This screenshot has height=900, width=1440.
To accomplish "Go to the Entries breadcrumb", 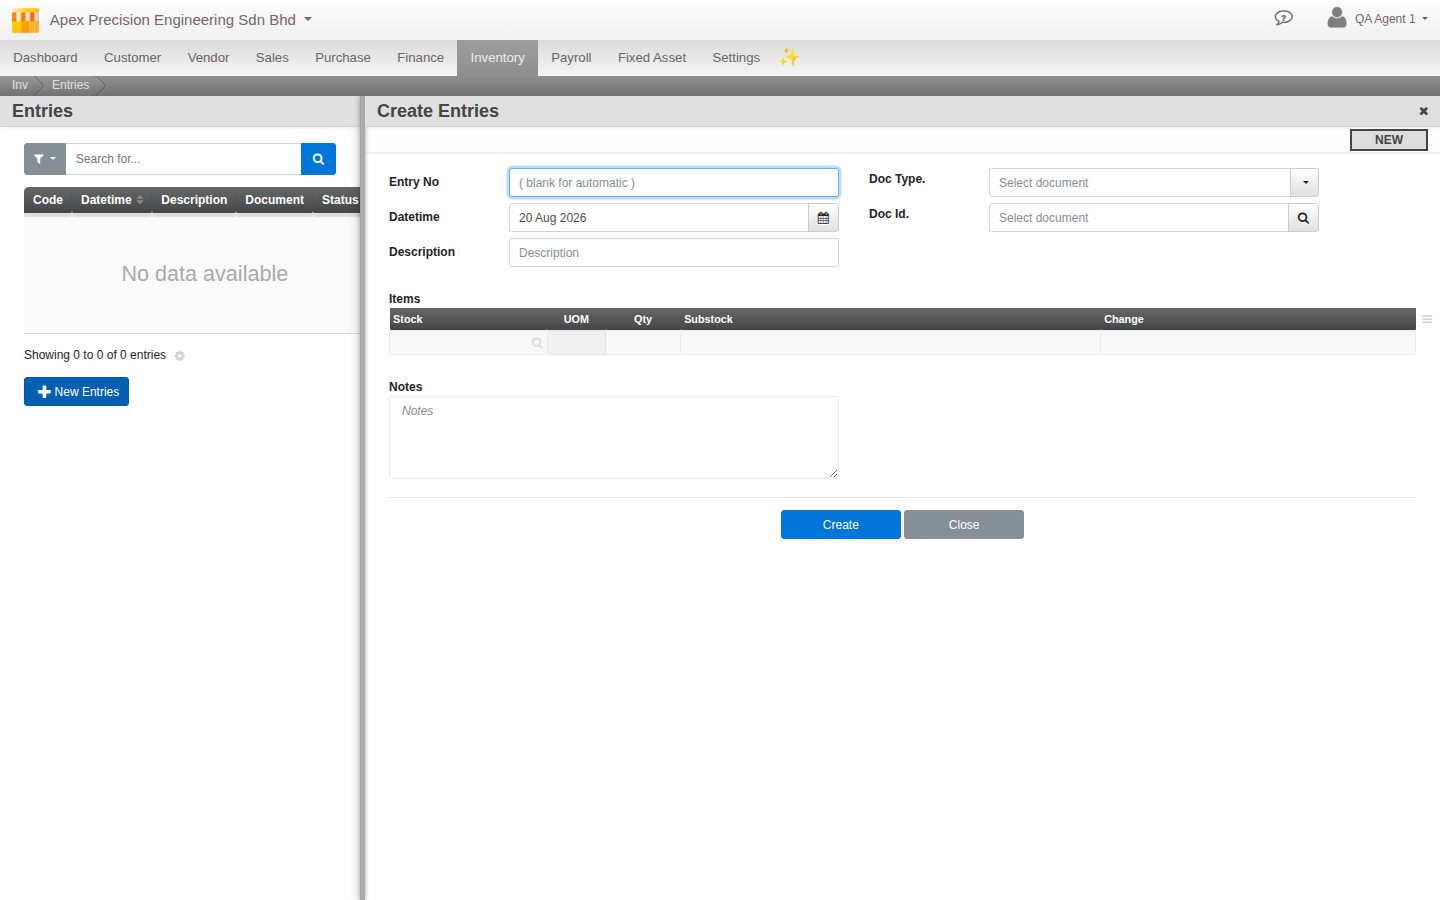I will pos(70,85).
